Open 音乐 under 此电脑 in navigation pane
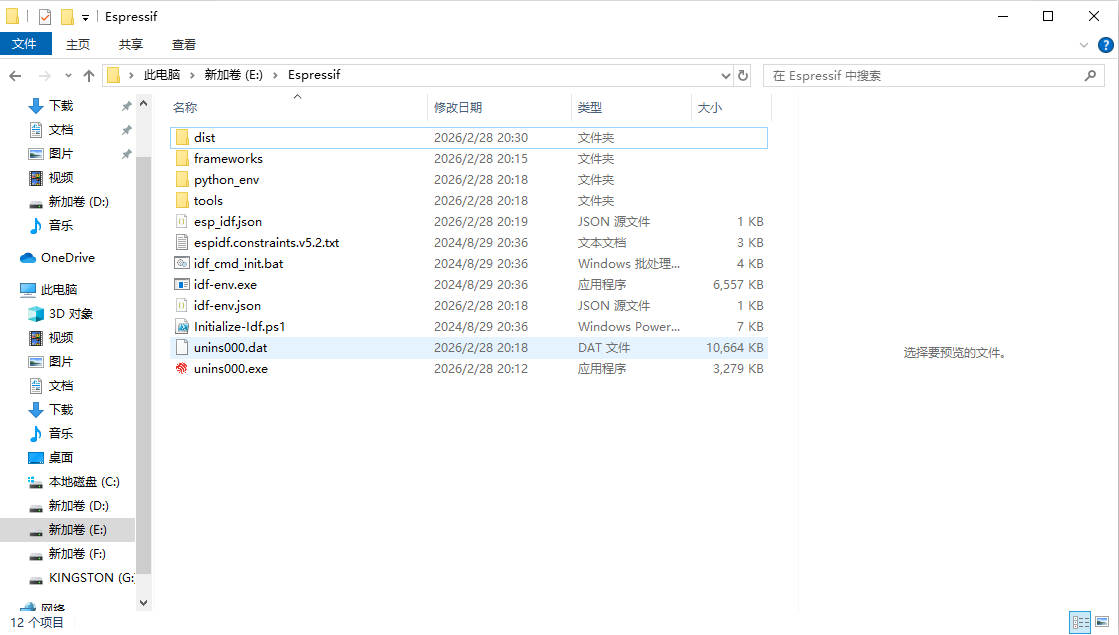The image size is (1119, 635). [61, 434]
